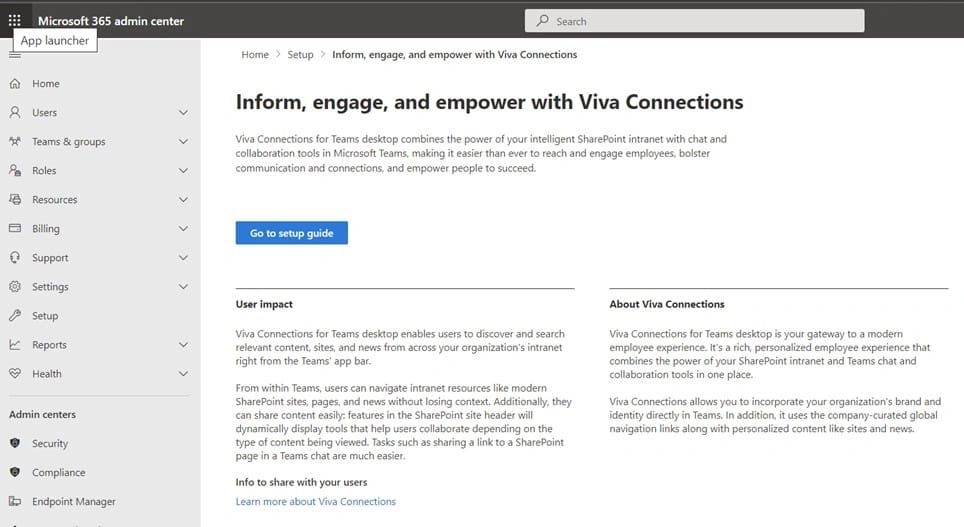Click the Health heart icon
Image resolution: width=964 pixels, height=527 pixels.
(15, 374)
